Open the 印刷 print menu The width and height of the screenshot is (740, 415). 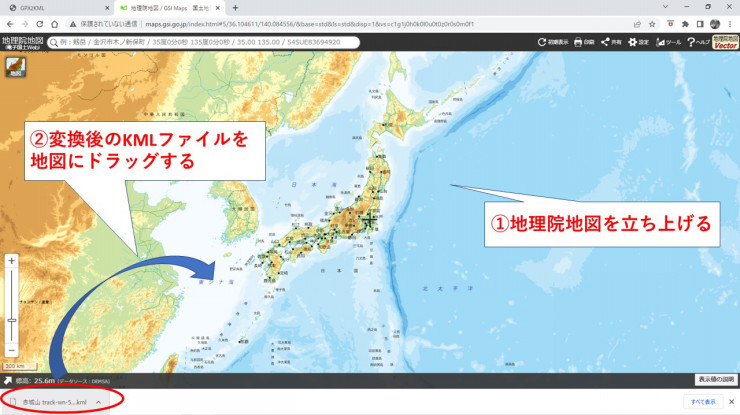pos(584,42)
